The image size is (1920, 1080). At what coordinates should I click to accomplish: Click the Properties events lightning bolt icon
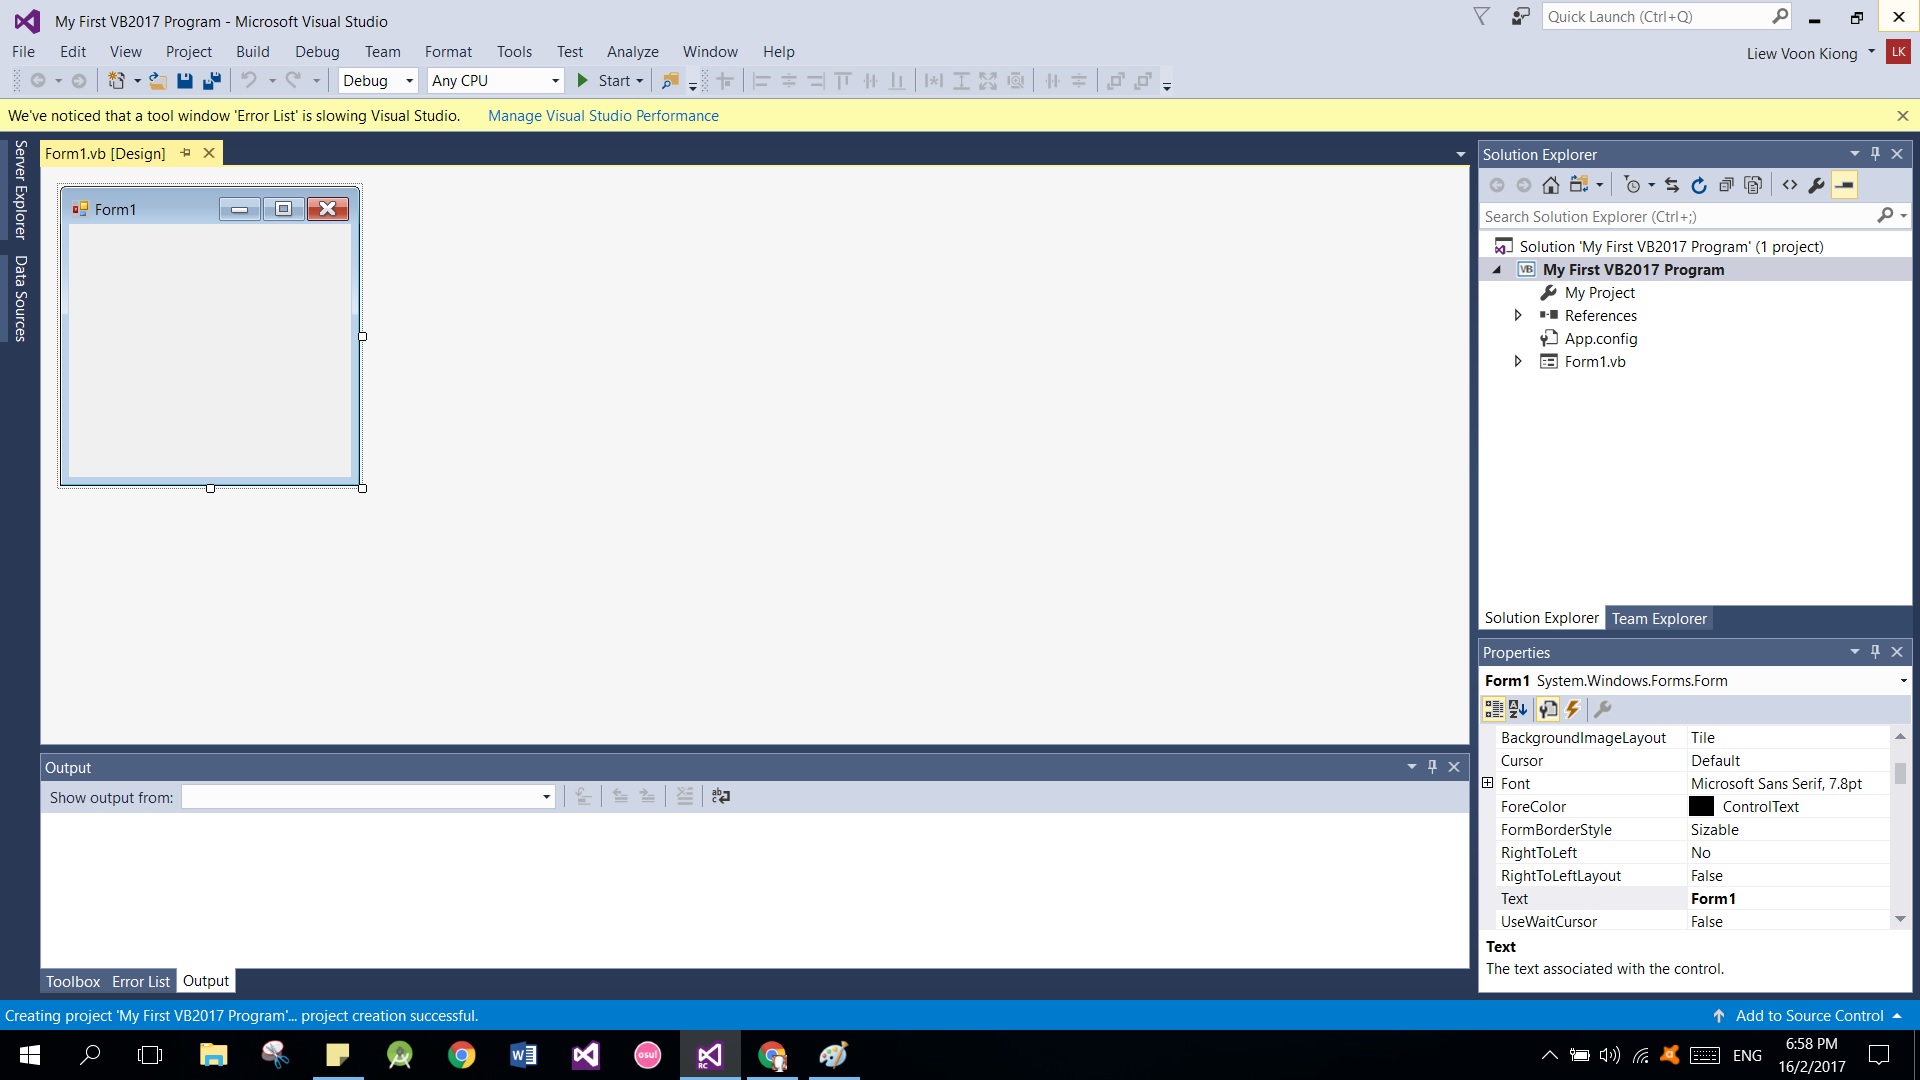click(1572, 708)
